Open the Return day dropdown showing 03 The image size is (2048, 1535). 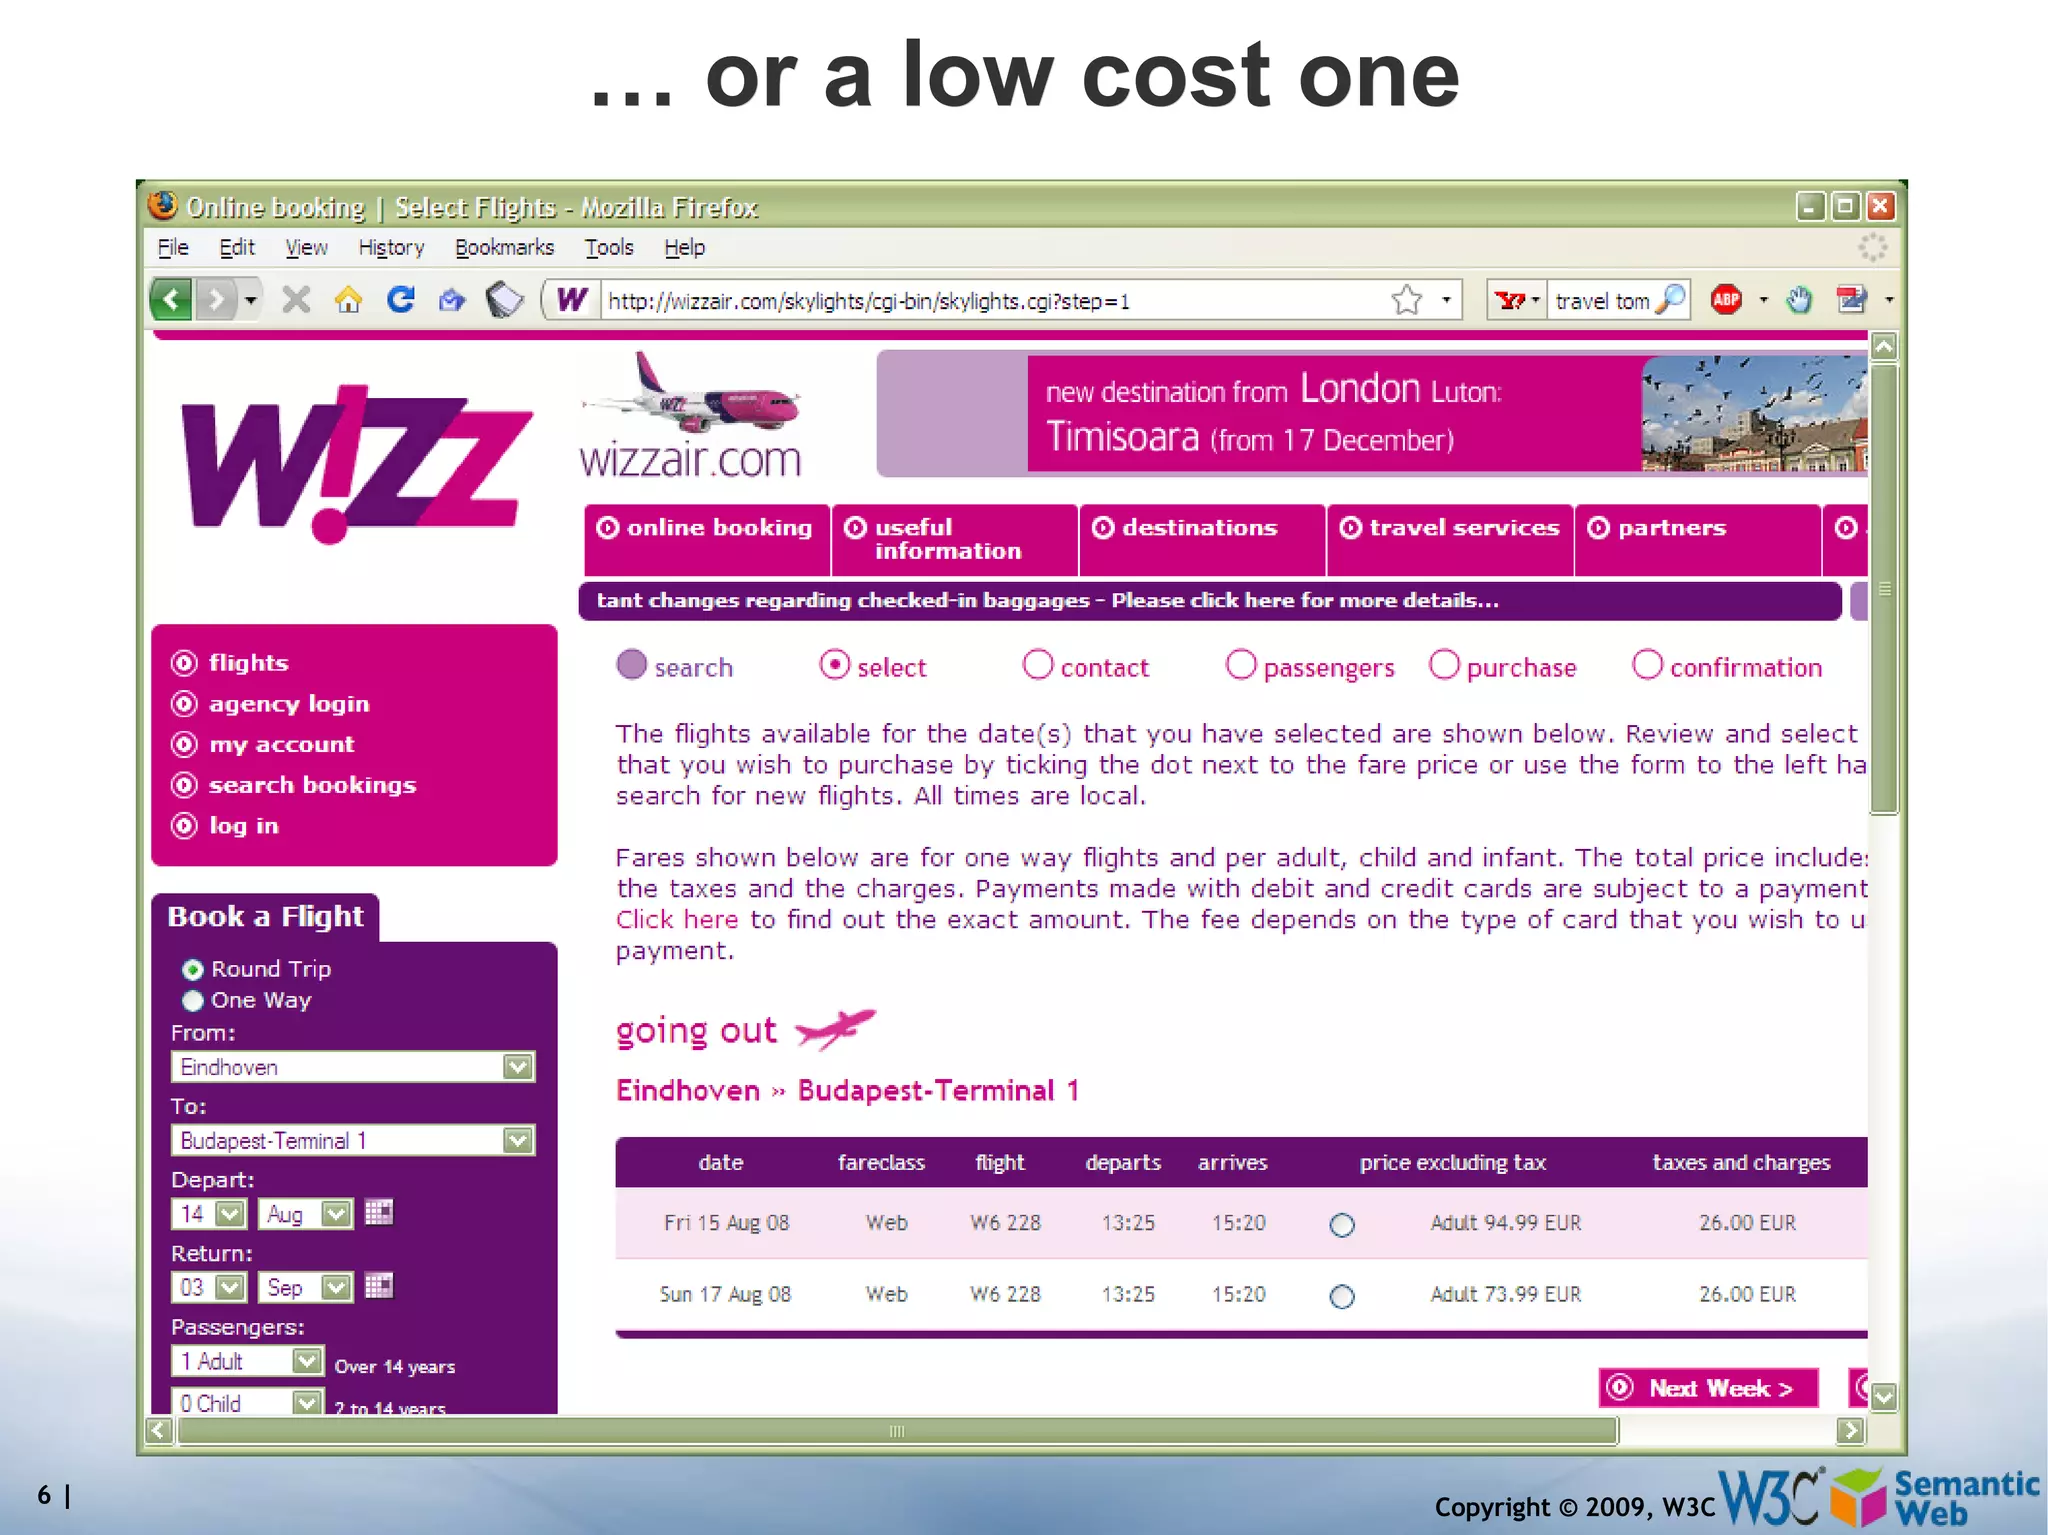pos(209,1287)
